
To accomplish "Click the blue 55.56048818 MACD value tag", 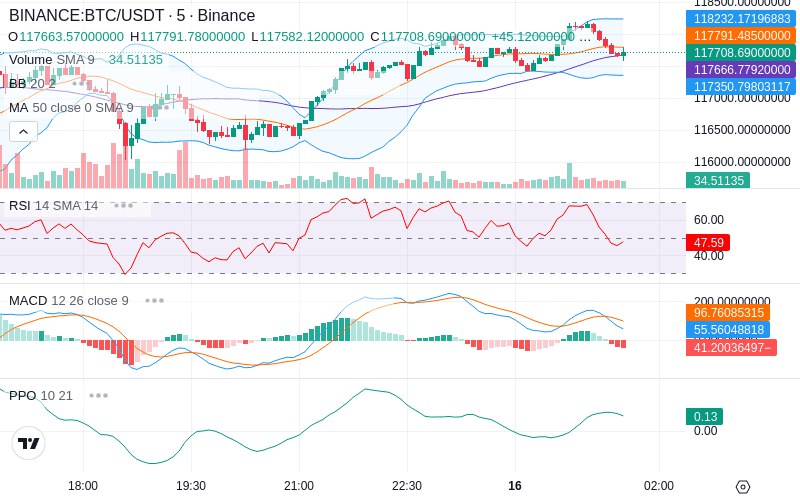I will 728,330.
